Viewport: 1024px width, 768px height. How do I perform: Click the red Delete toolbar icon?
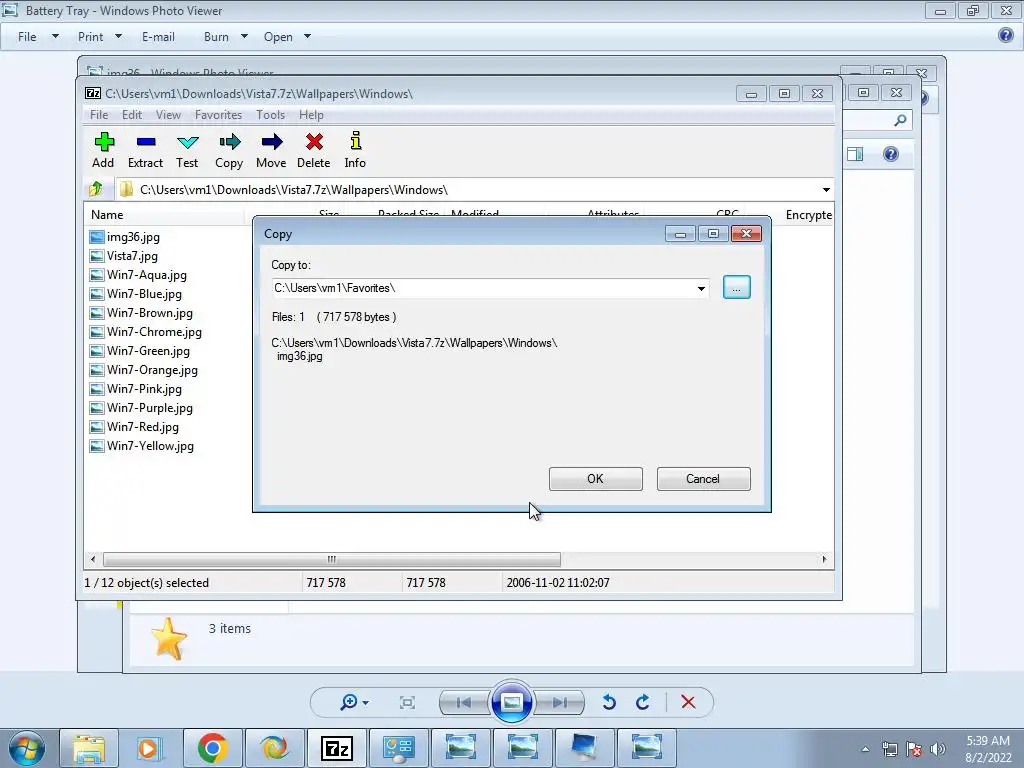click(314, 142)
